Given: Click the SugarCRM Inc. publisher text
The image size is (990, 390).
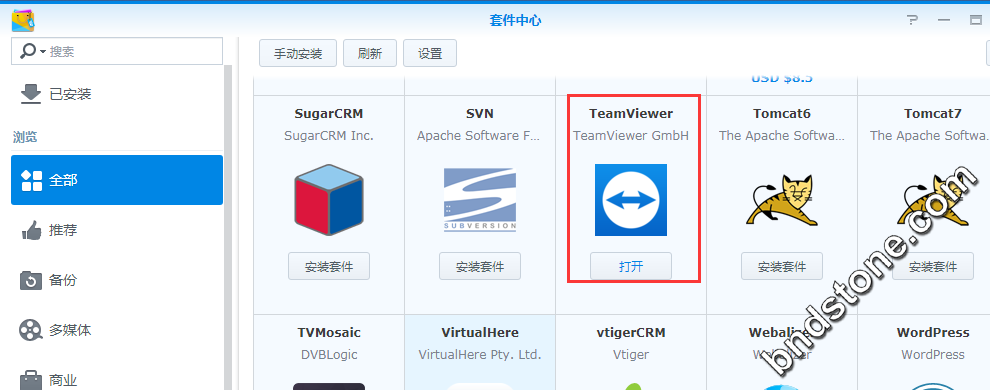Looking at the screenshot, I should [x=329, y=136].
